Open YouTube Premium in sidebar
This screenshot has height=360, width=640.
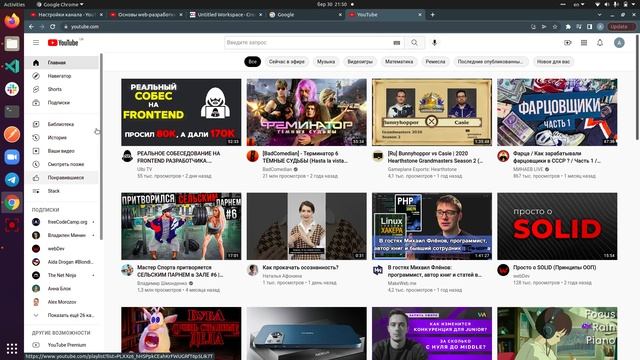pyautogui.click(x=61, y=345)
